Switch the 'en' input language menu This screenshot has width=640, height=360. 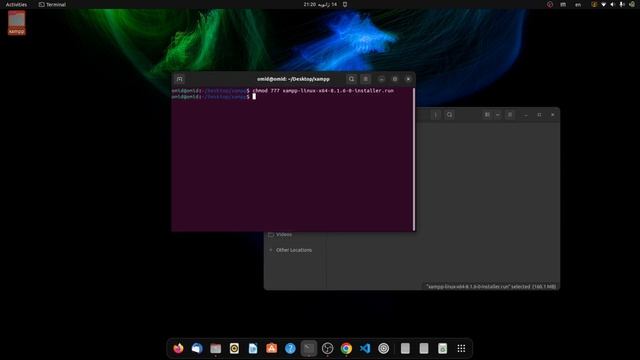tap(578, 4)
